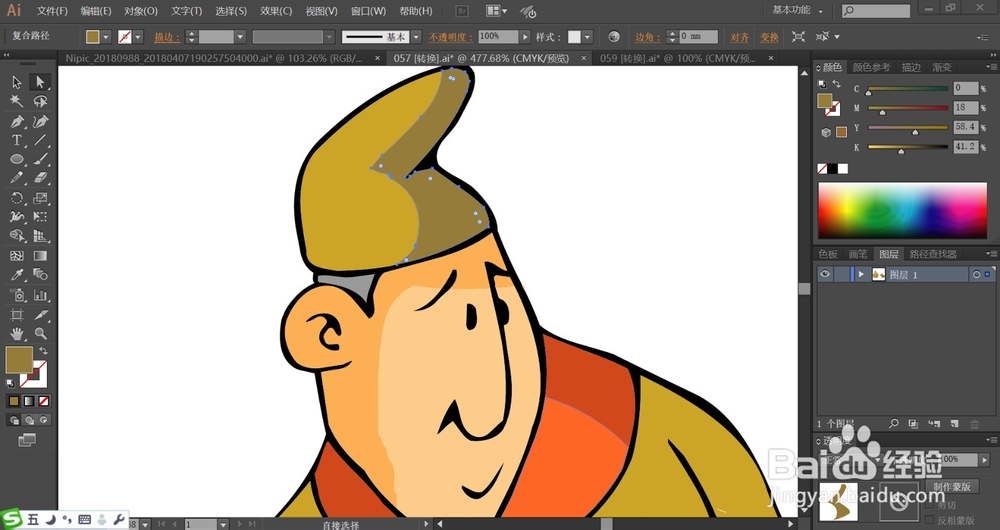Set paint mode to none below swatches

(x=43, y=401)
